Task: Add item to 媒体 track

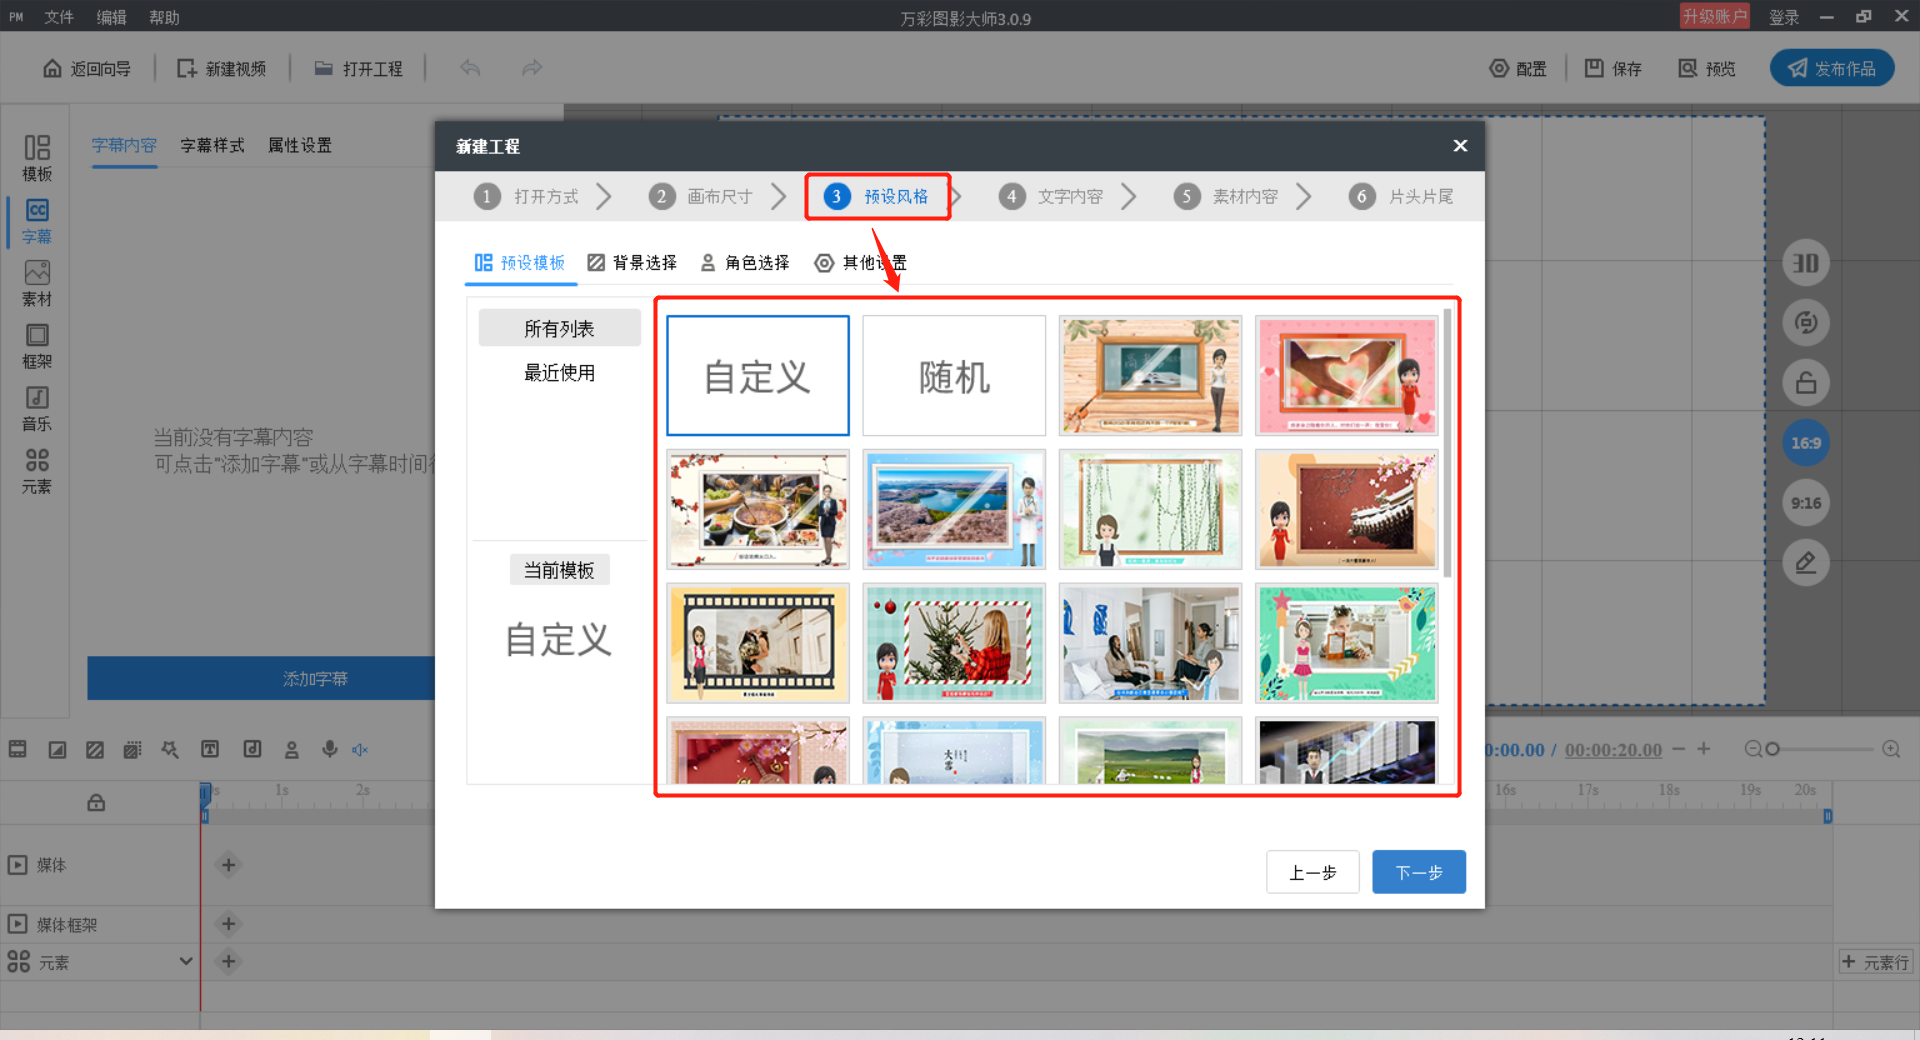Action: (228, 865)
